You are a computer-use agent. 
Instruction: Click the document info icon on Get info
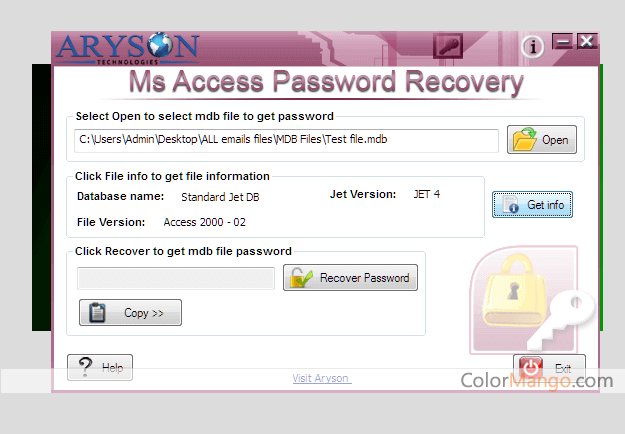click(511, 204)
